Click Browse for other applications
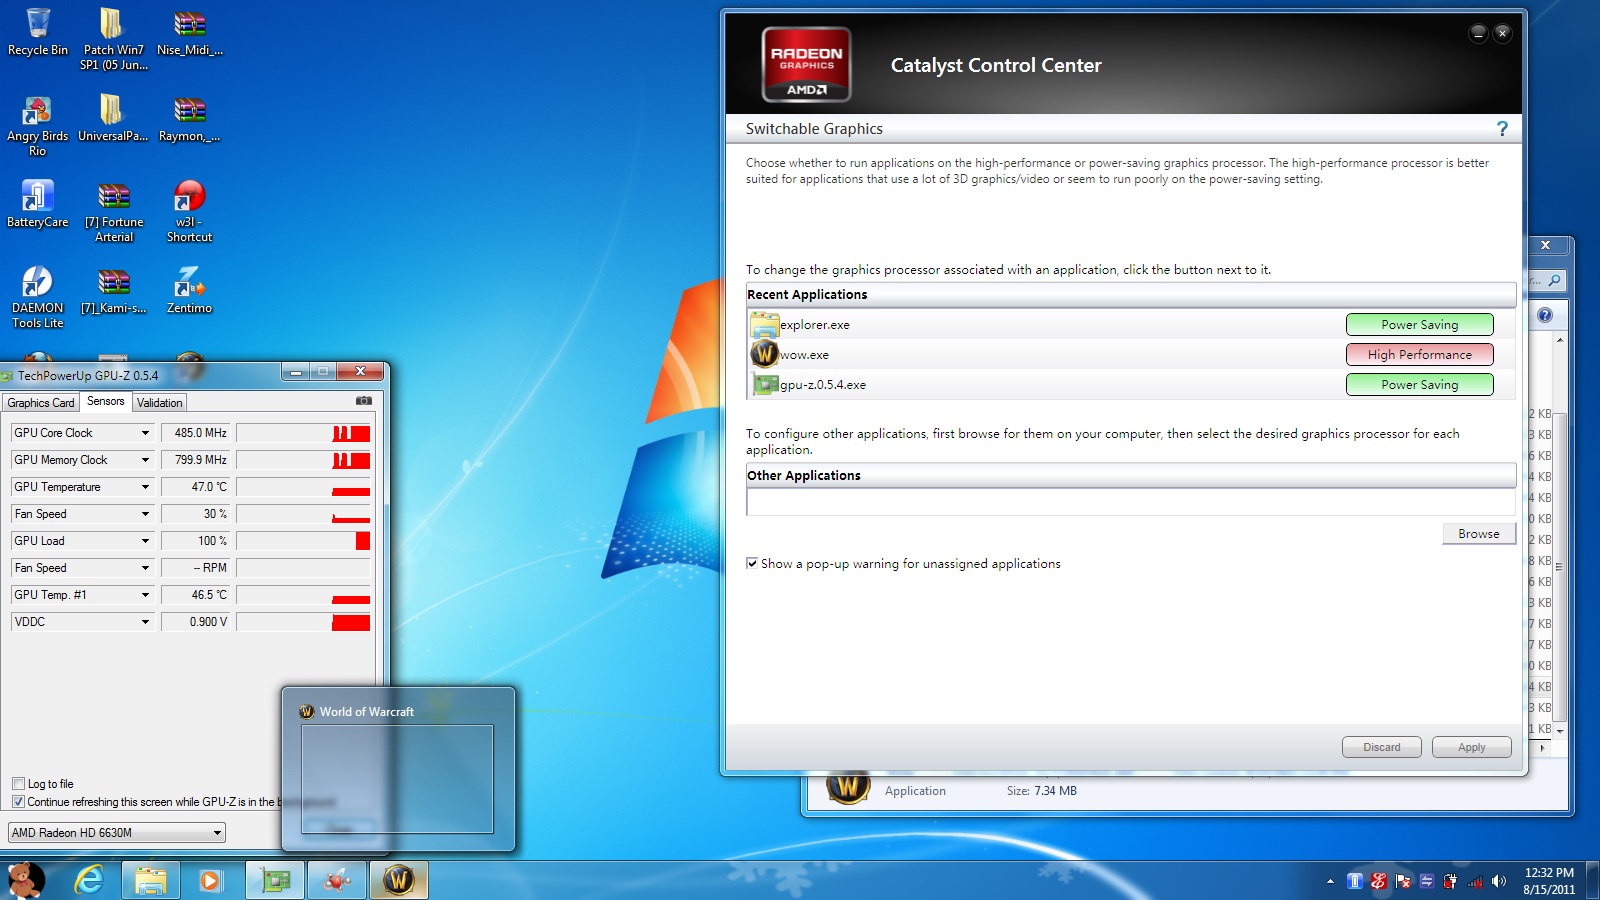This screenshot has height=900, width=1600. tap(1478, 533)
